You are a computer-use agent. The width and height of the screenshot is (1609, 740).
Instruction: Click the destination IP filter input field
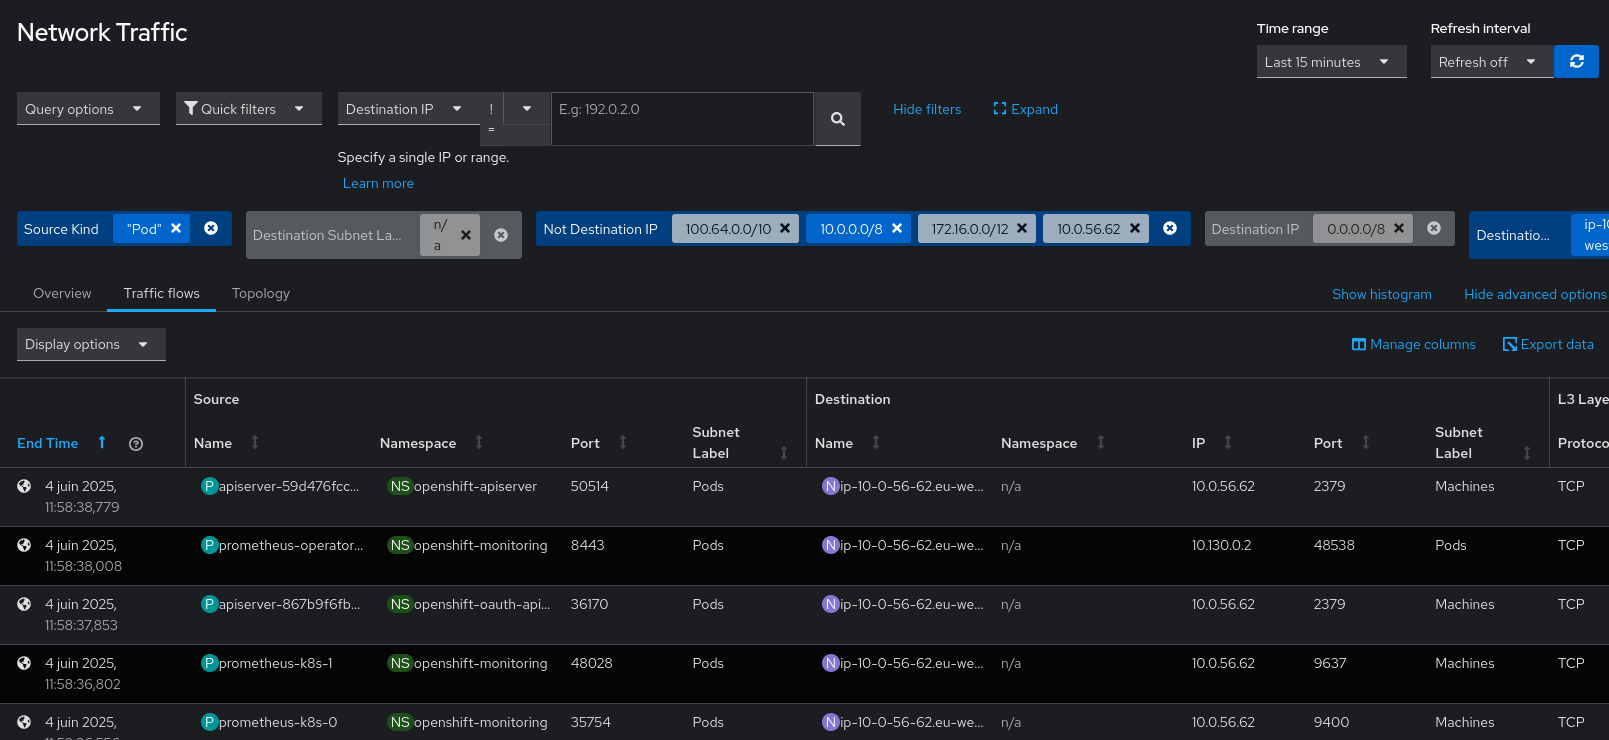(x=681, y=119)
